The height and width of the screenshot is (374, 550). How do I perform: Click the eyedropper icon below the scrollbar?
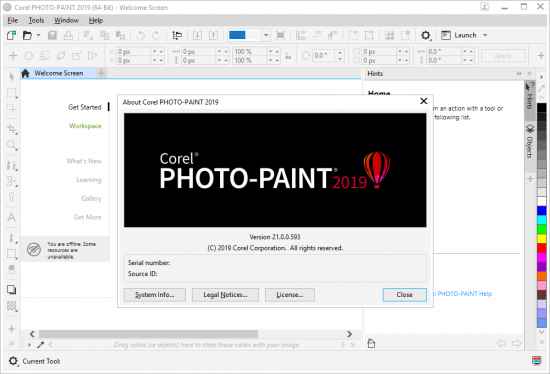pos(40,345)
